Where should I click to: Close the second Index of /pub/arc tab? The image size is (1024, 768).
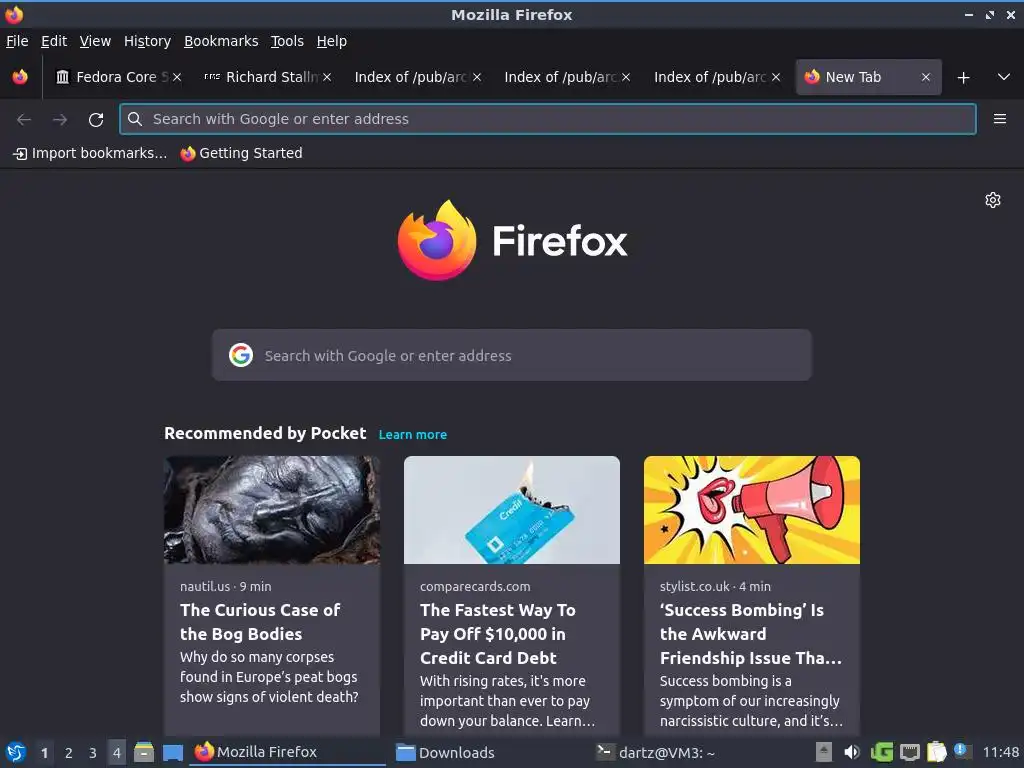[x=626, y=77]
